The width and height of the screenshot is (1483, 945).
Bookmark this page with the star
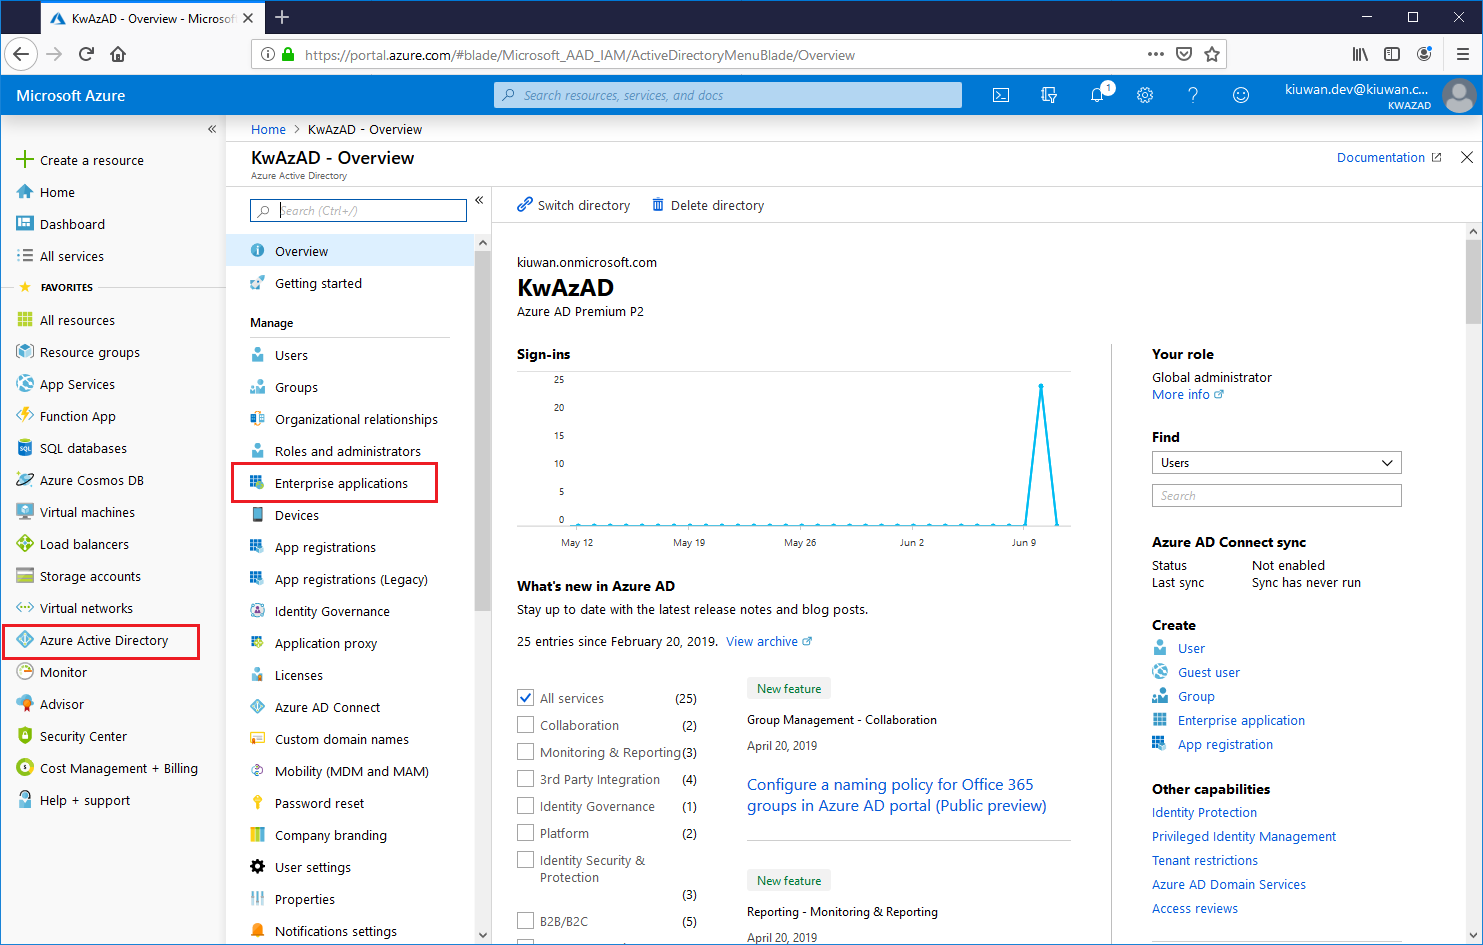[x=1212, y=54]
